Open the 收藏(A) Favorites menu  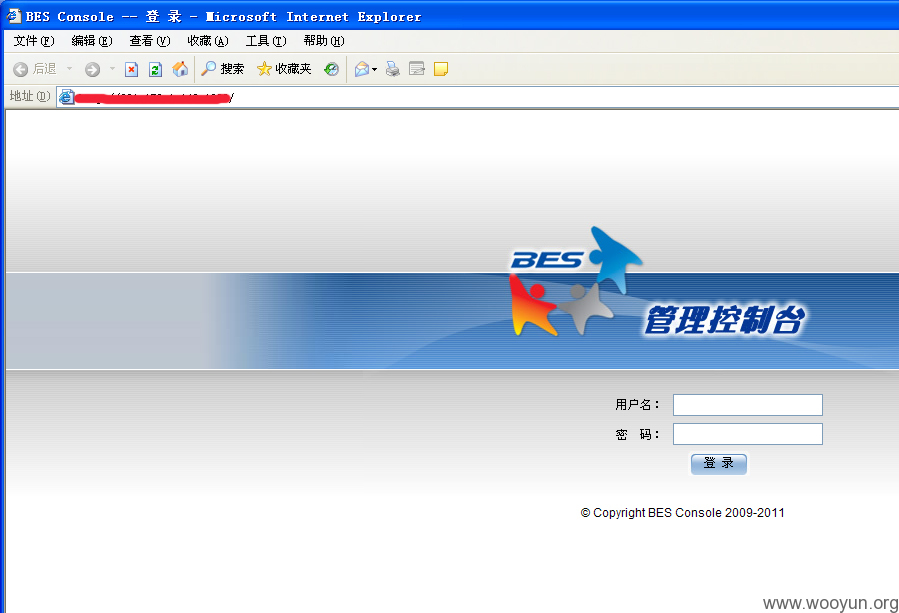[x=208, y=41]
